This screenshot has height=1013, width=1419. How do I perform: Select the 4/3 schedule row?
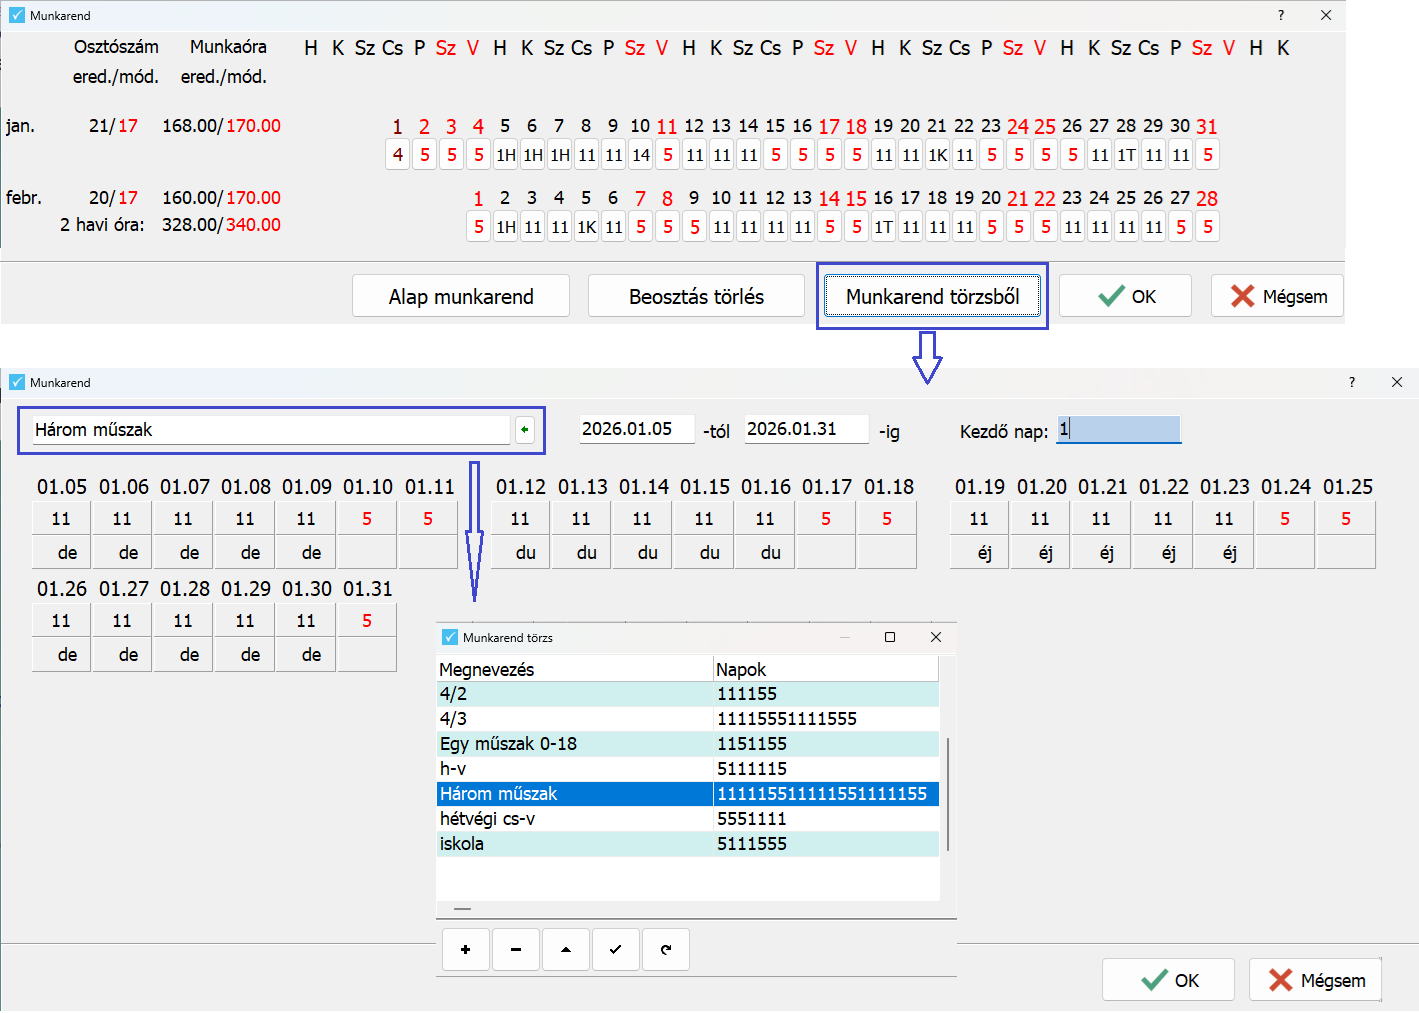tap(575, 719)
